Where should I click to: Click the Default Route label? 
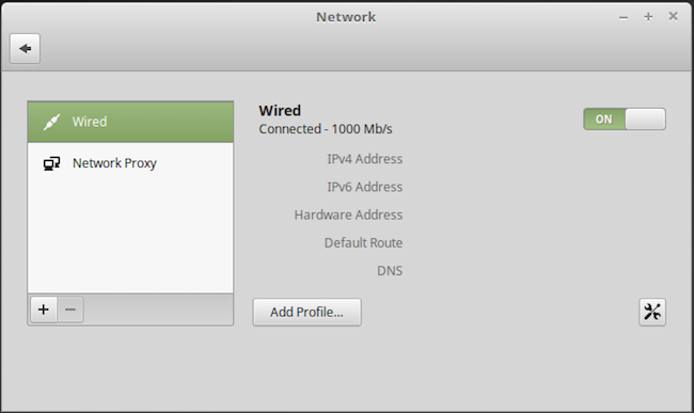tap(363, 243)
